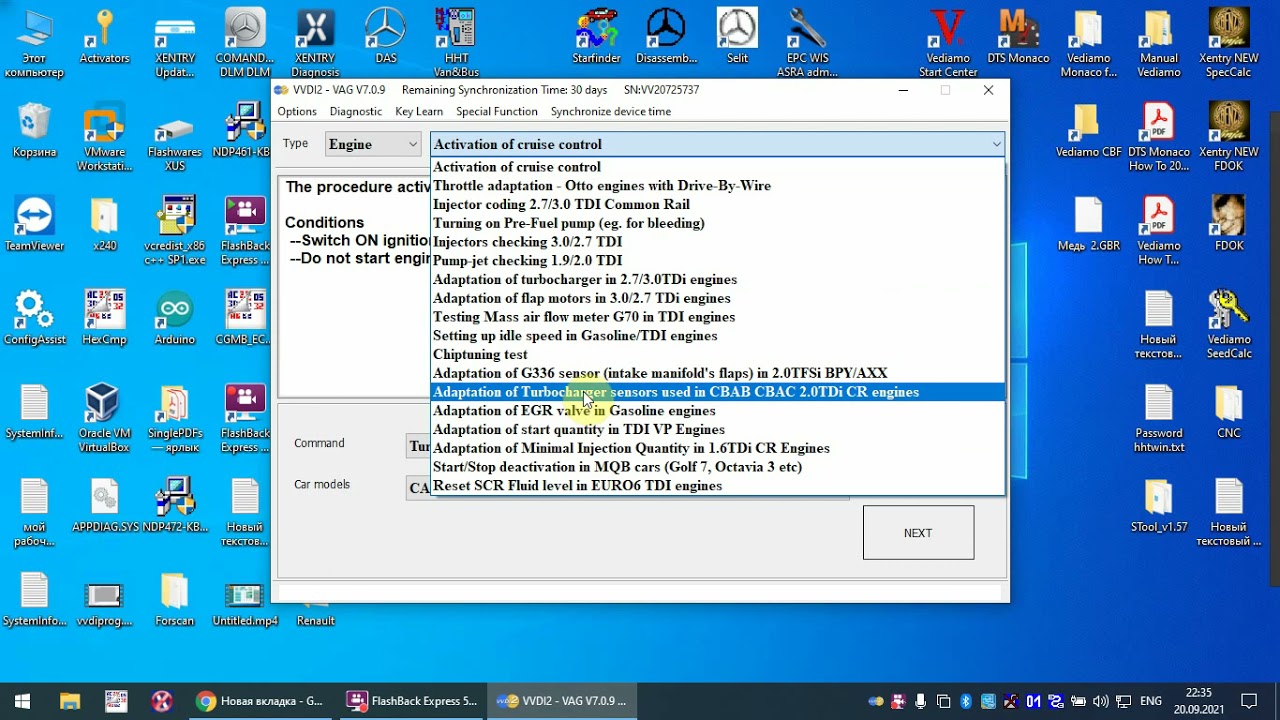The height and width of the screenshot is (720, 1280).
Task: Open the STool_v1.57 folder icon
Action: point(1159,505)
